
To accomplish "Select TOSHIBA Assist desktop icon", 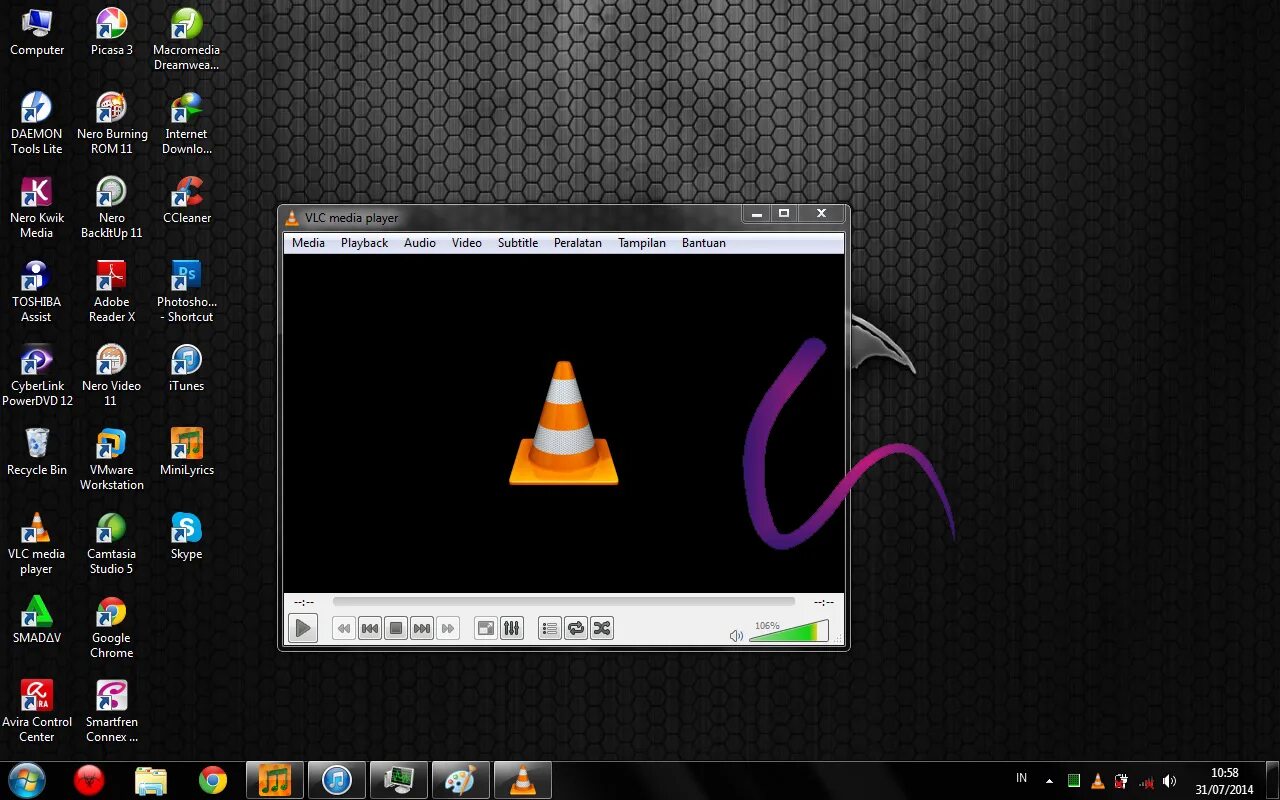I will coord(37,292).
